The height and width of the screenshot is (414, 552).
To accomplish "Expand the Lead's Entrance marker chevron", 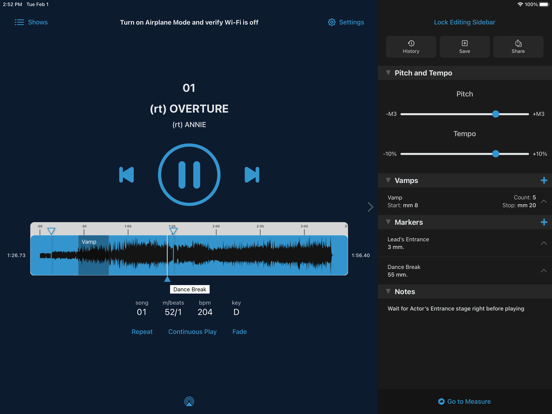I will (x=544, y=243).
